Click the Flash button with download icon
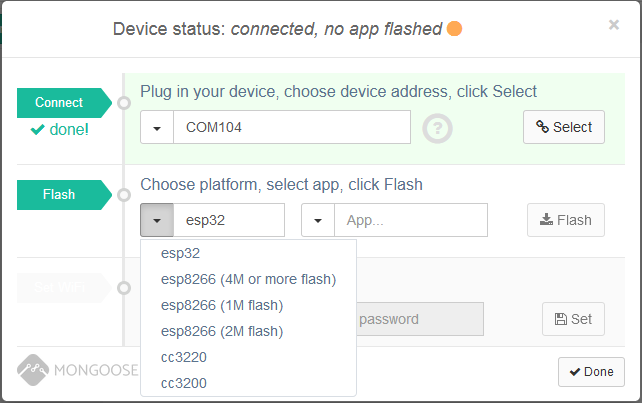This screenshot has width=642, height=403. [565, 220]
